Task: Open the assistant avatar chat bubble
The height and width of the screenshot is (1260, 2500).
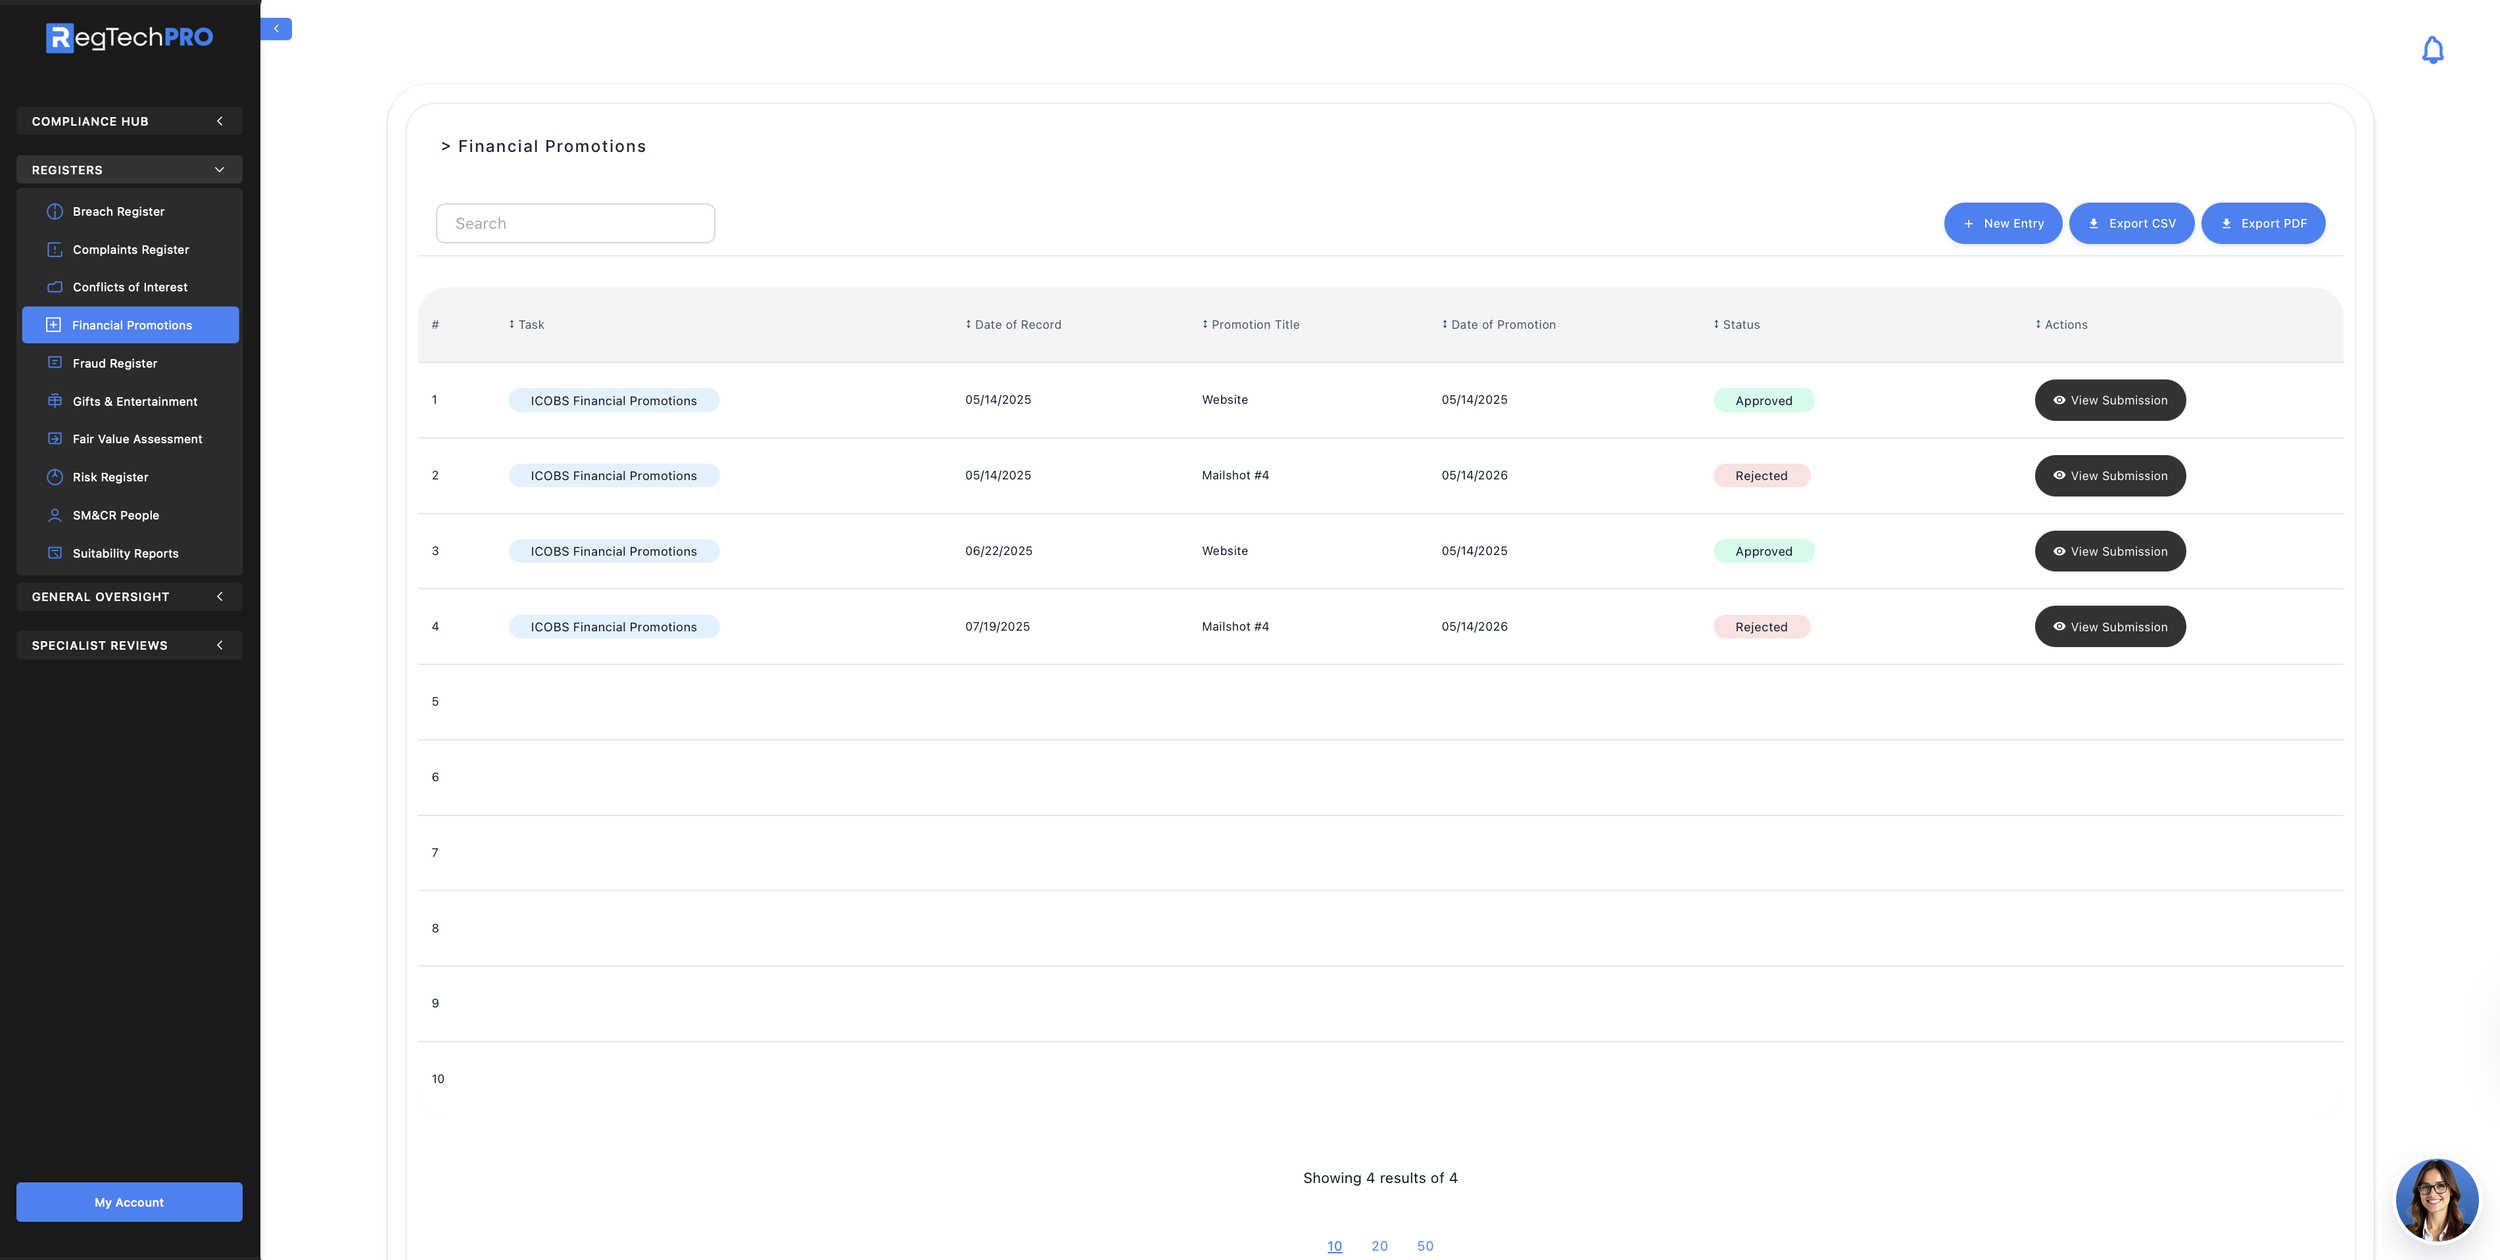Action: pos(2436,1199)
